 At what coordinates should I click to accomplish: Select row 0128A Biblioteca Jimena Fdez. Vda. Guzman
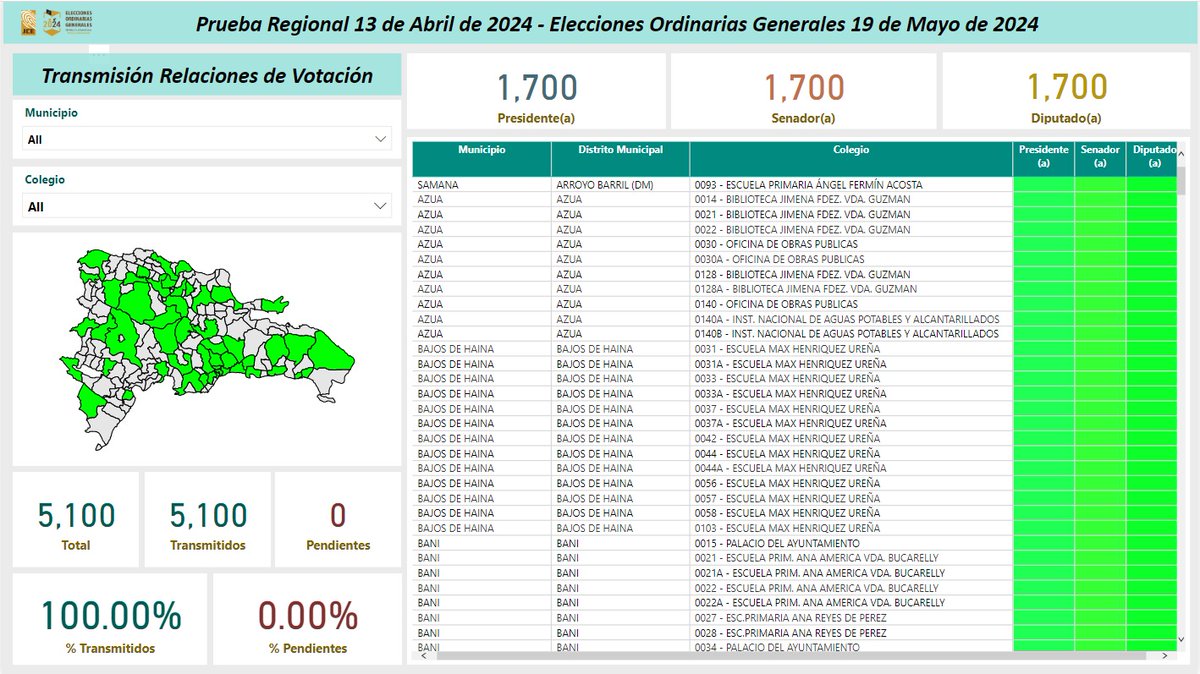(x=795, y=289)
